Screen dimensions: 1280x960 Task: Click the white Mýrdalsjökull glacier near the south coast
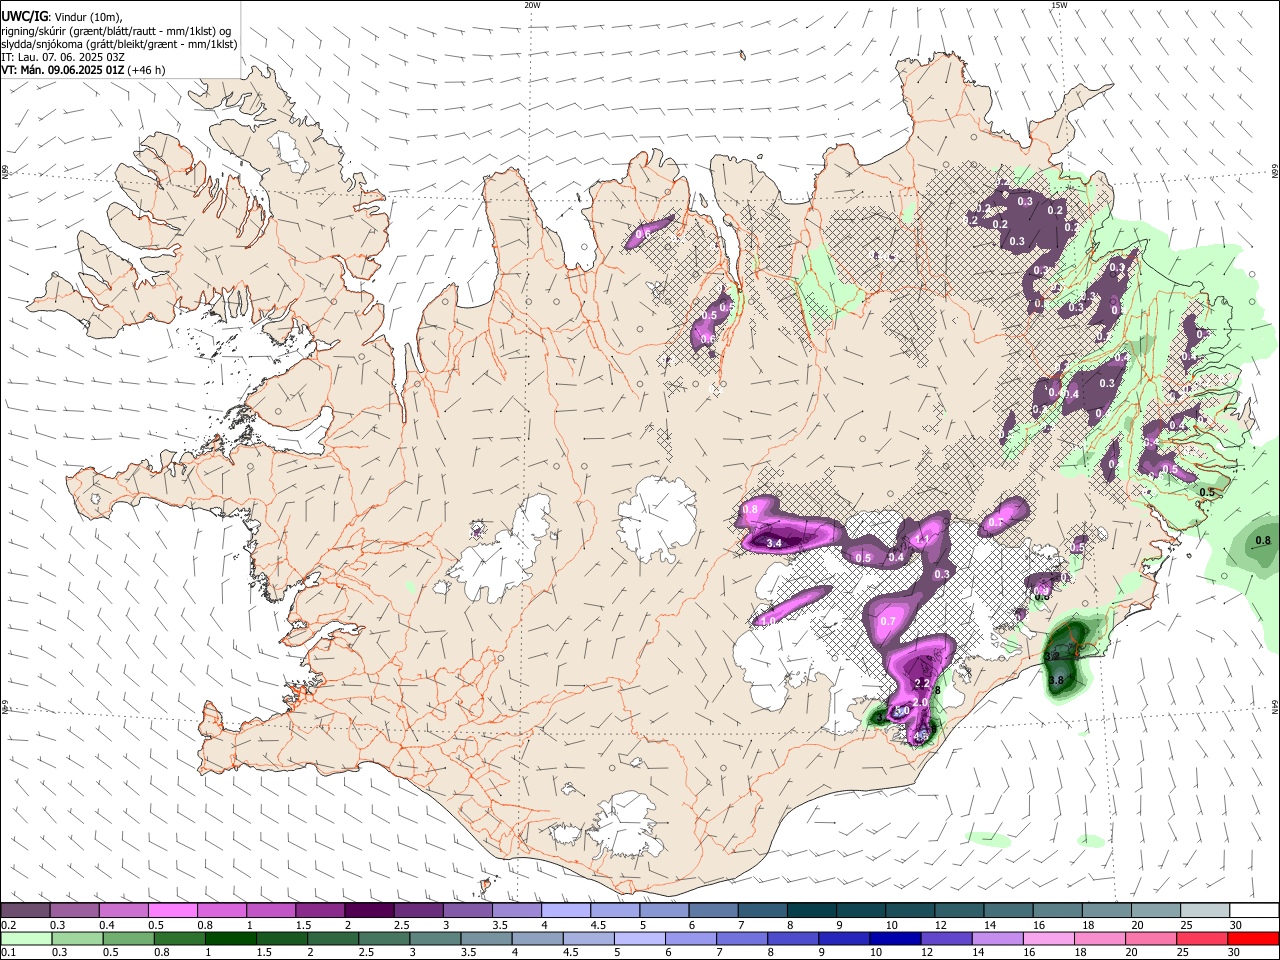tap(626, 824)
